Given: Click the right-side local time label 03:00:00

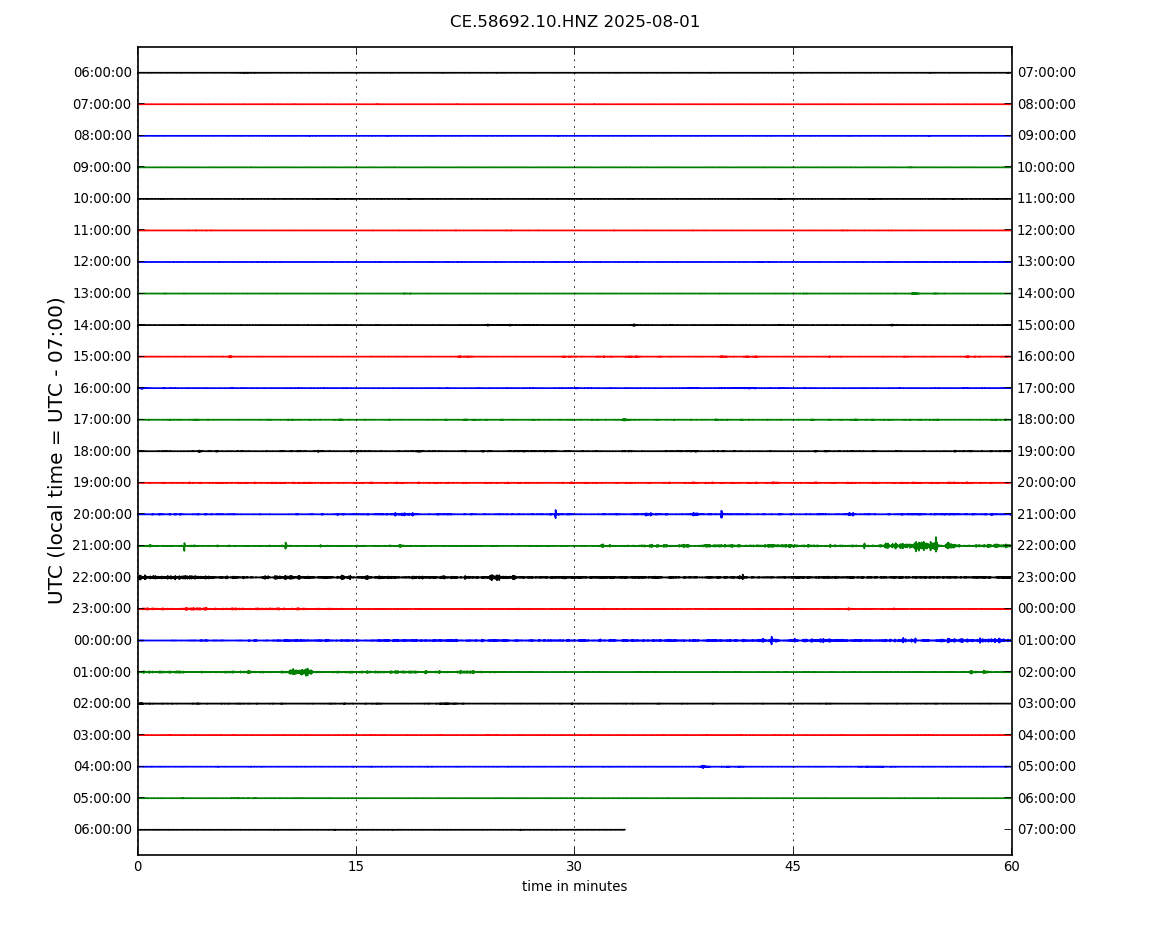Looking at the screenshot, I should pyautogui.click(x=1047, y=704).
